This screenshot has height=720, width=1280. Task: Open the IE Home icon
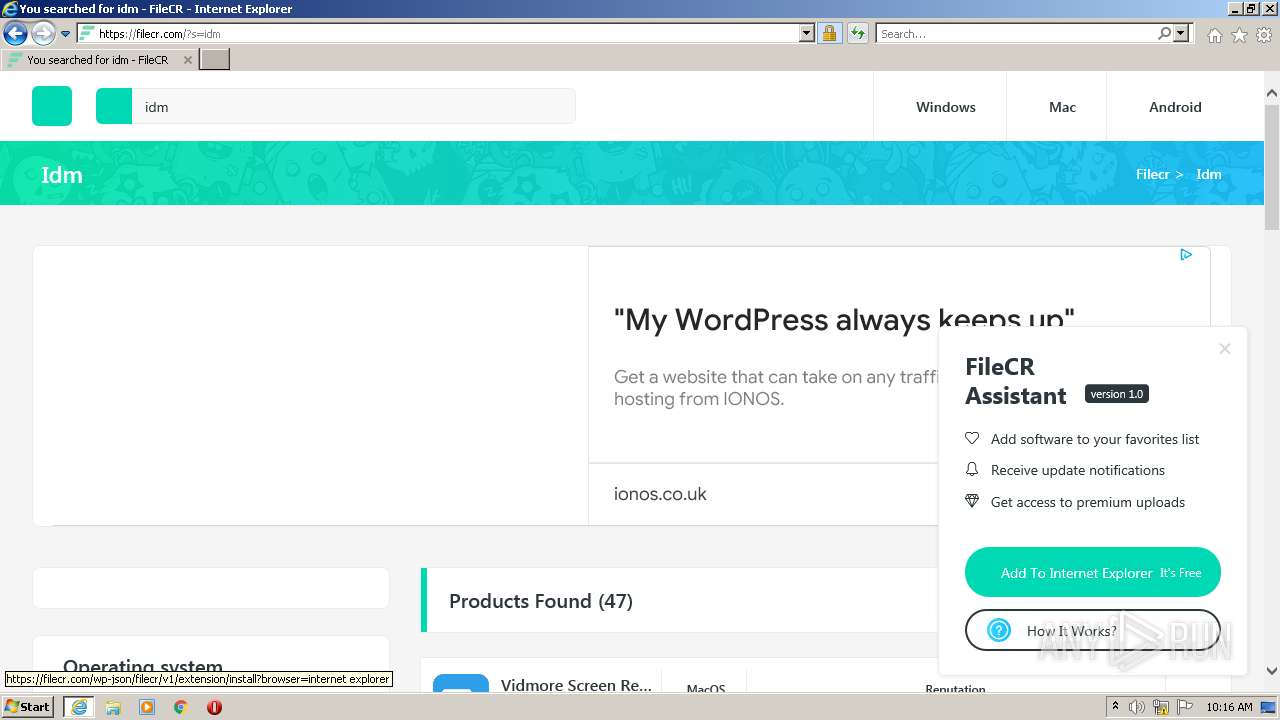point(1214,35)
